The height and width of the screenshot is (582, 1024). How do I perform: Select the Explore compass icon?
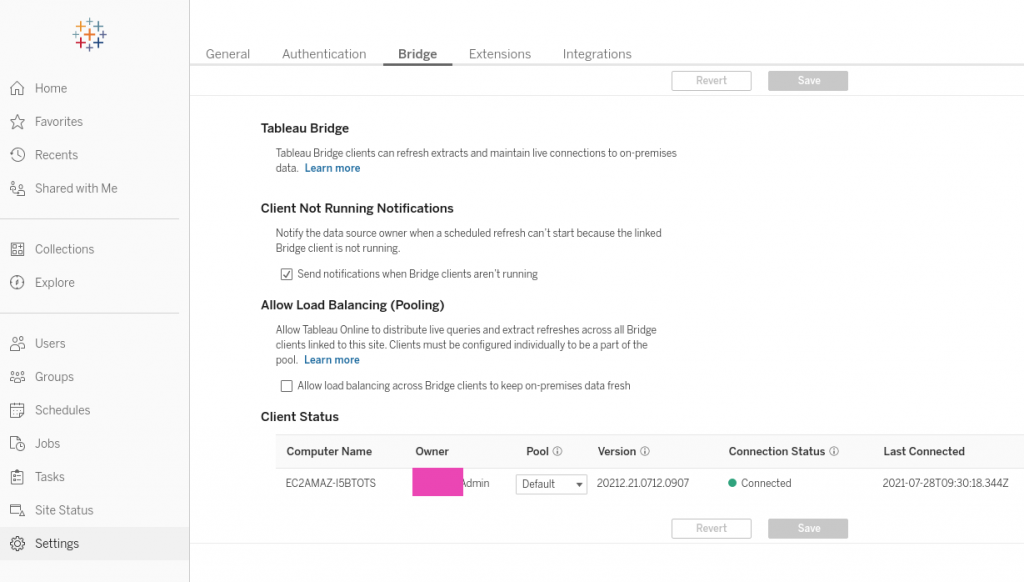(x=16, y=282)
